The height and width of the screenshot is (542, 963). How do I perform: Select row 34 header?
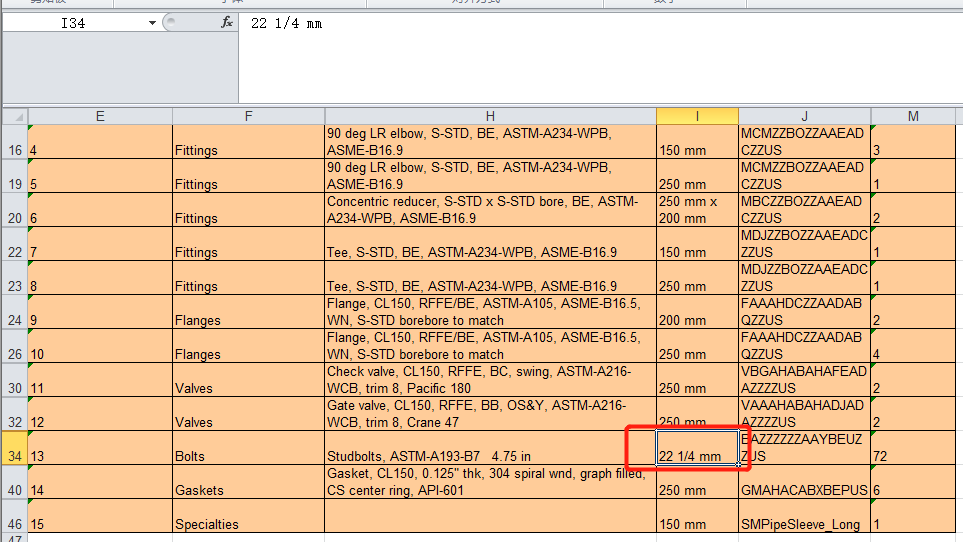pyautogui.click(x=15, y=448)
